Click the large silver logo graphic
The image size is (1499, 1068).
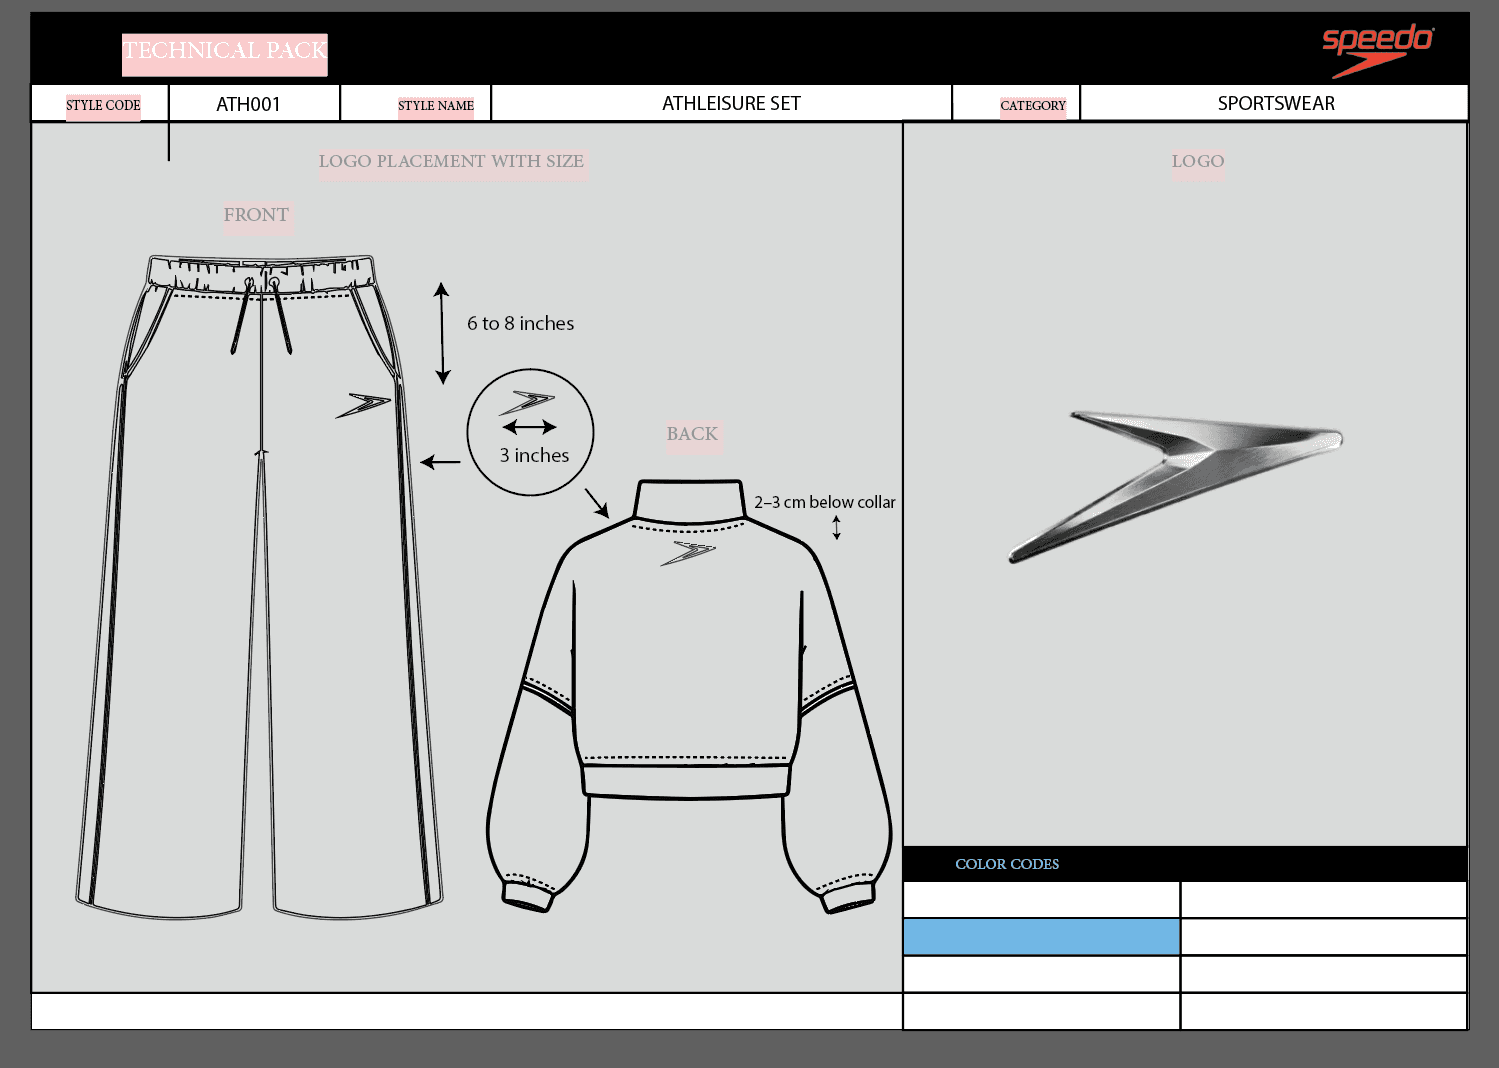1176,486
